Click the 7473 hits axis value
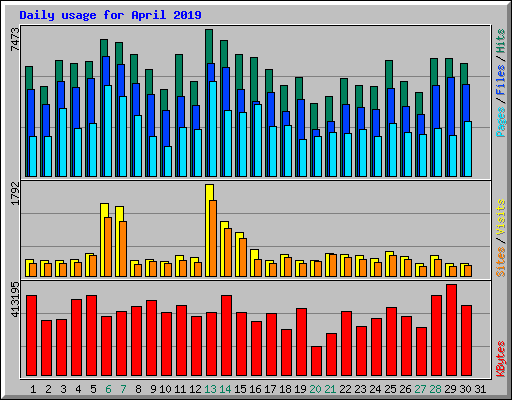The height and width of the screenshot is (400, 512). (15, 39)
